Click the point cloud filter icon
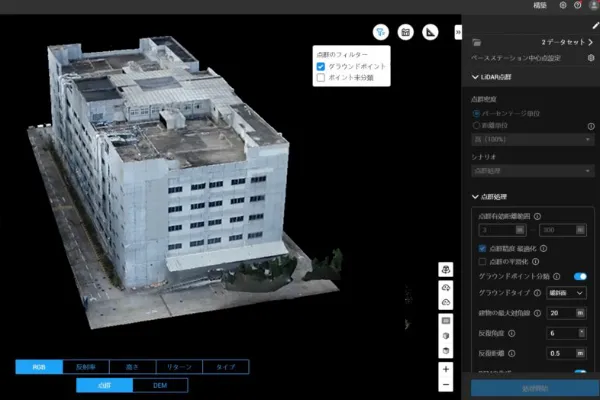 coord(381,32)
